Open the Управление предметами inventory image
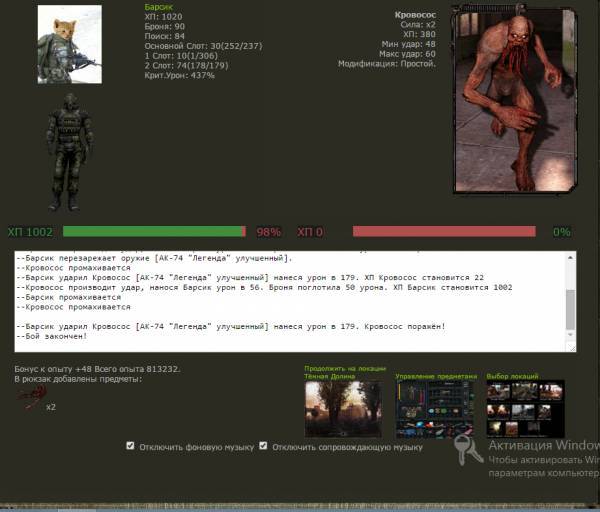The width and height of the screenshot is (600, 512). click(x=434, y=409)
